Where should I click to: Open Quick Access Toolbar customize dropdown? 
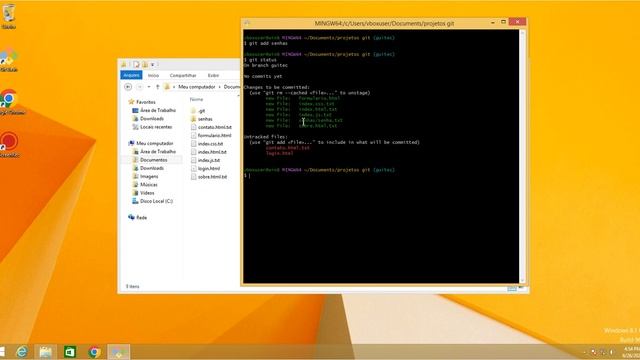coord(153,64)
